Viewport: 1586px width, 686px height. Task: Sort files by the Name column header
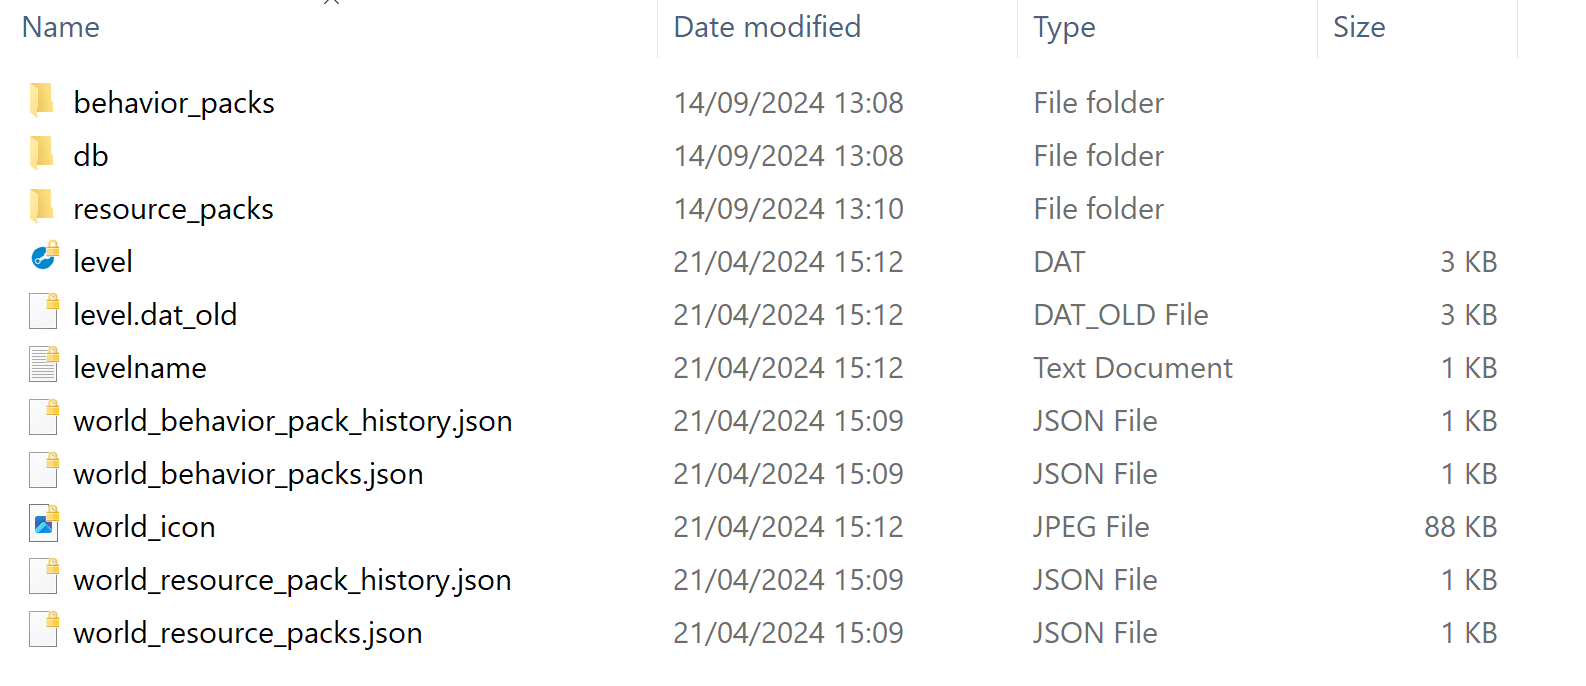click(x=61, y=27)
